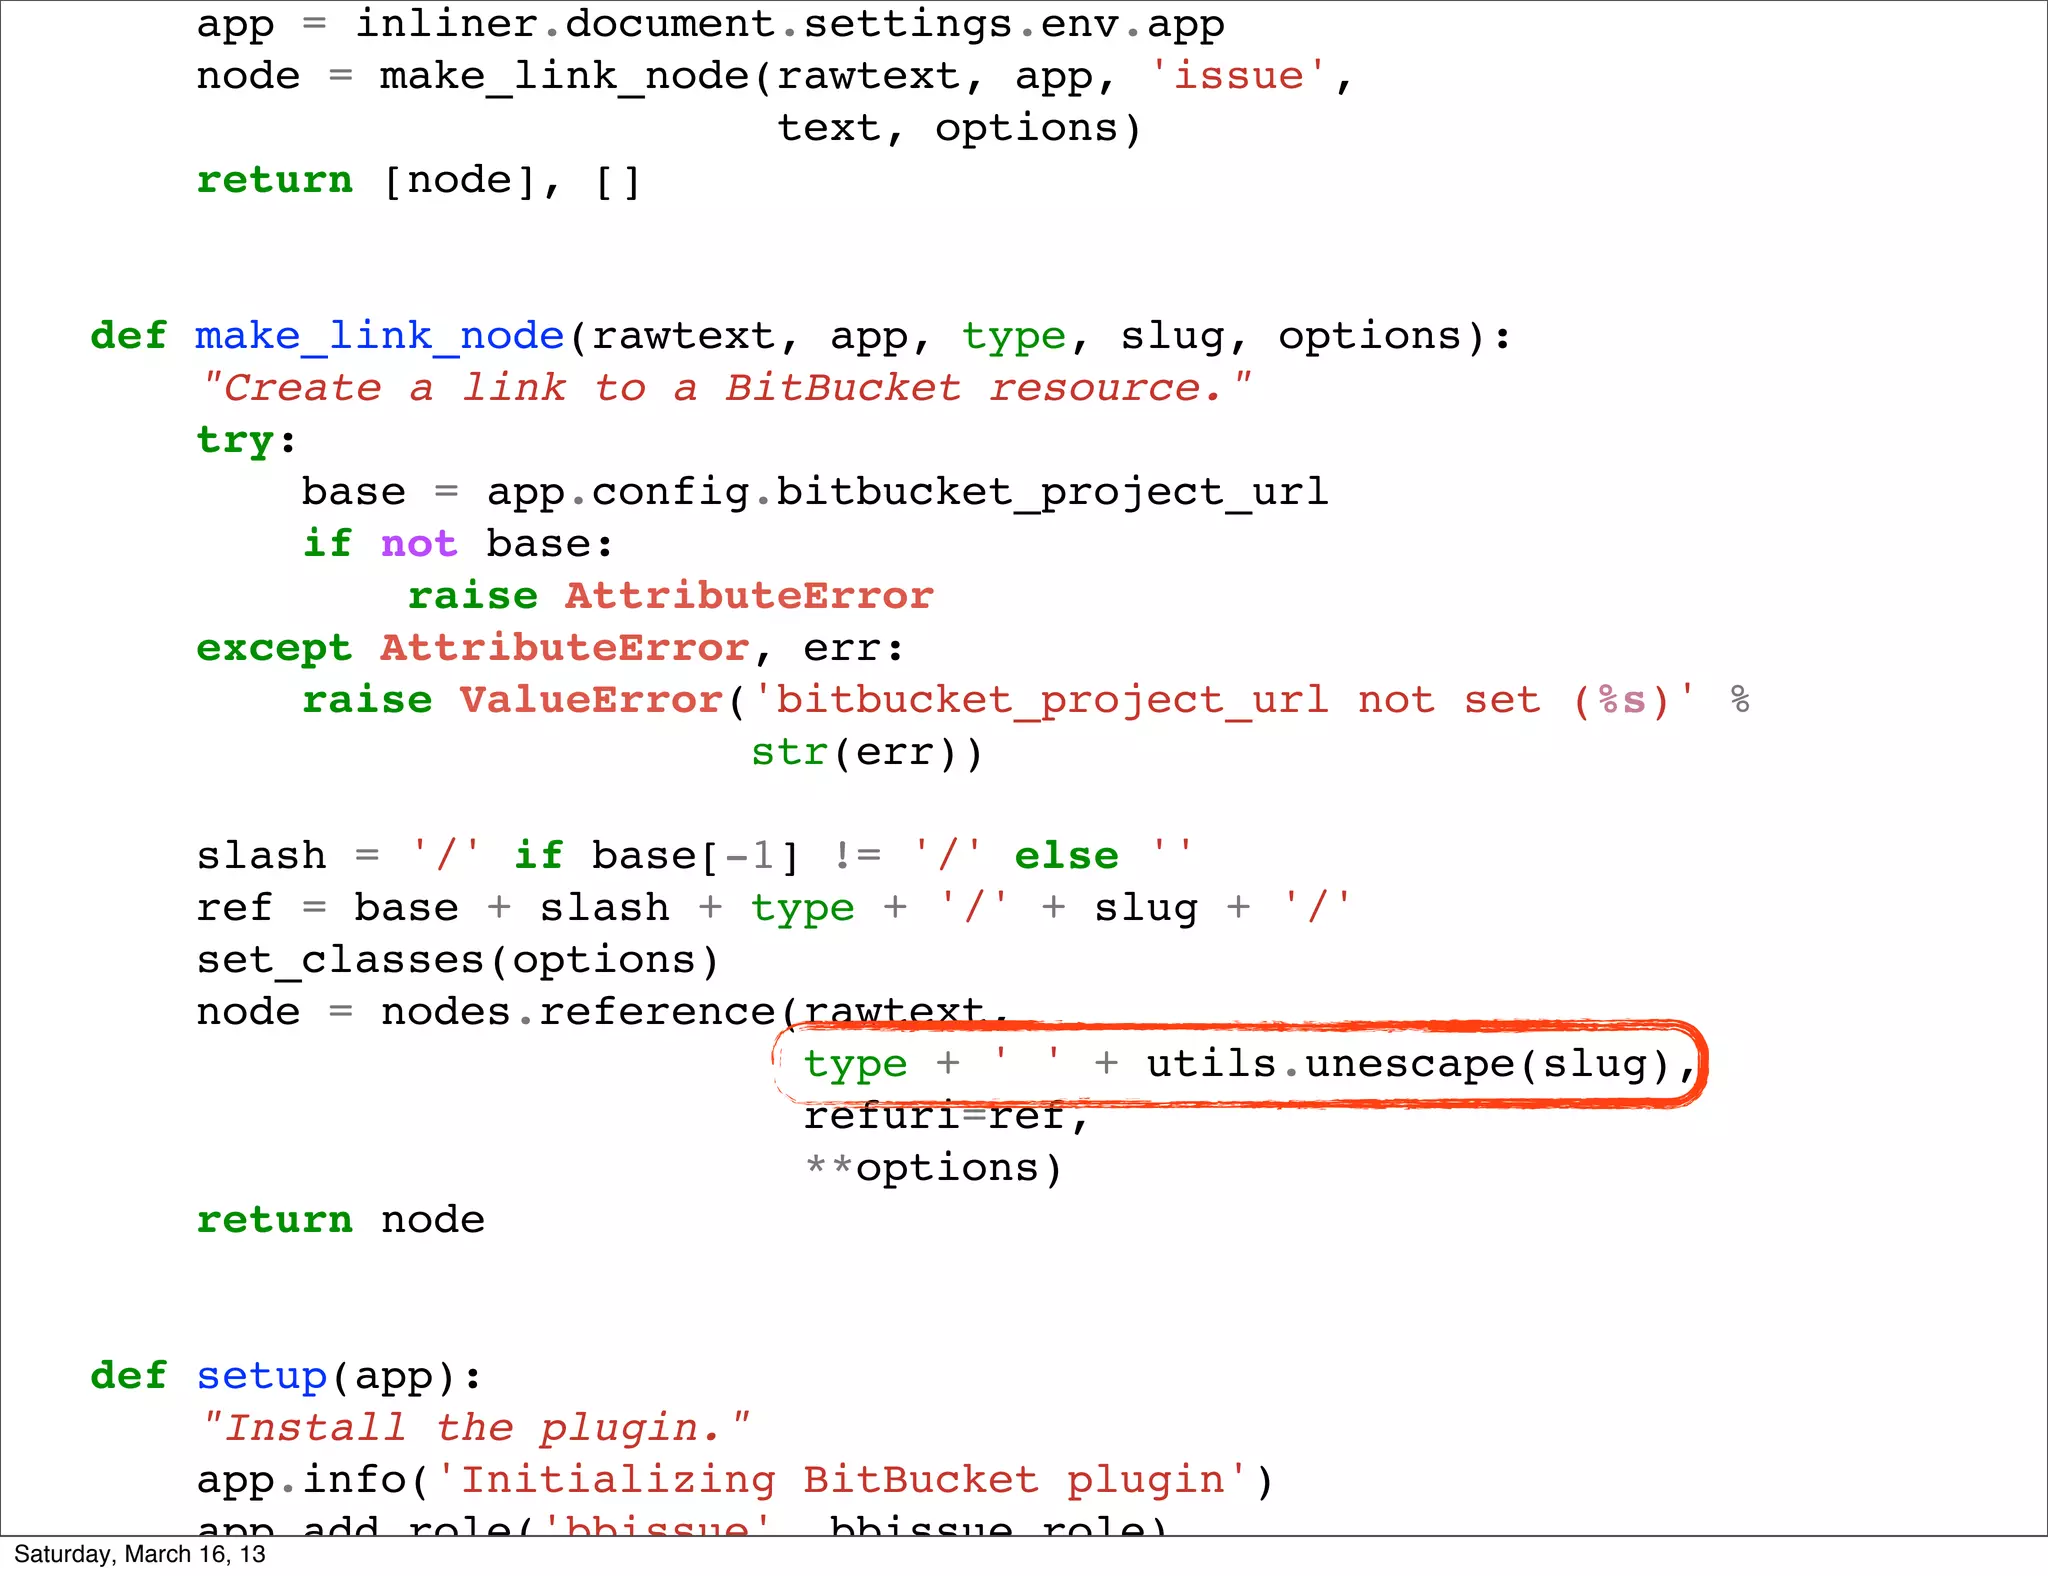Click the 'raise AttributeError' statement
This screenshot has height=1576, width=2048.
(671, 596)
